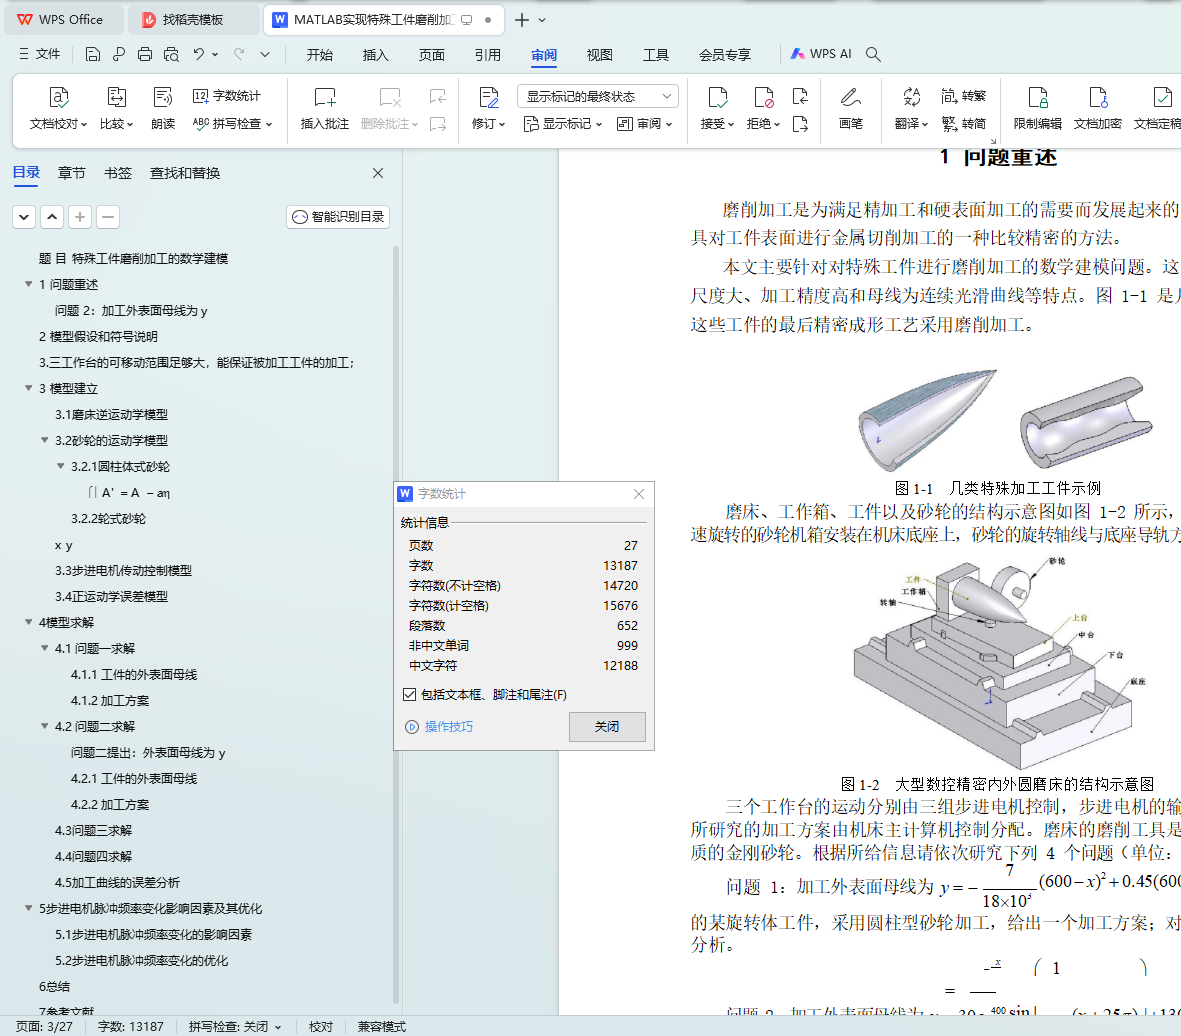Collapse the 1 问题重述 tree node
This screenshot has height=1036, width=1181.
[x=29, y=284]
